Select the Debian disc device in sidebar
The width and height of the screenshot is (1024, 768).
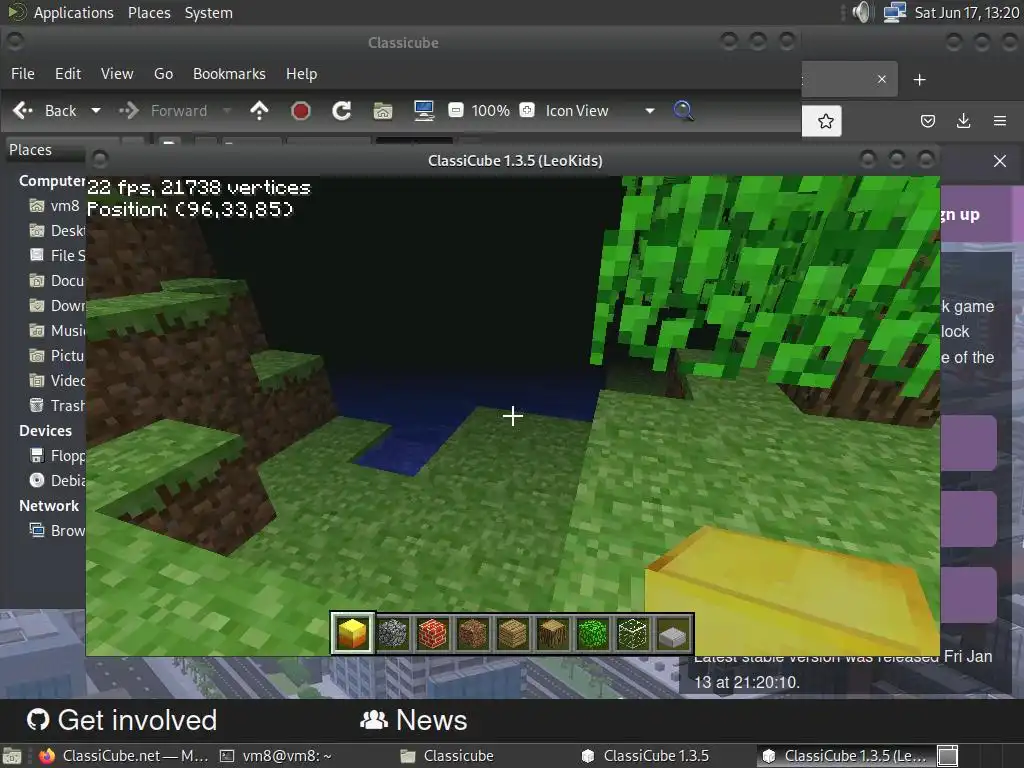[x=56, y=481]
